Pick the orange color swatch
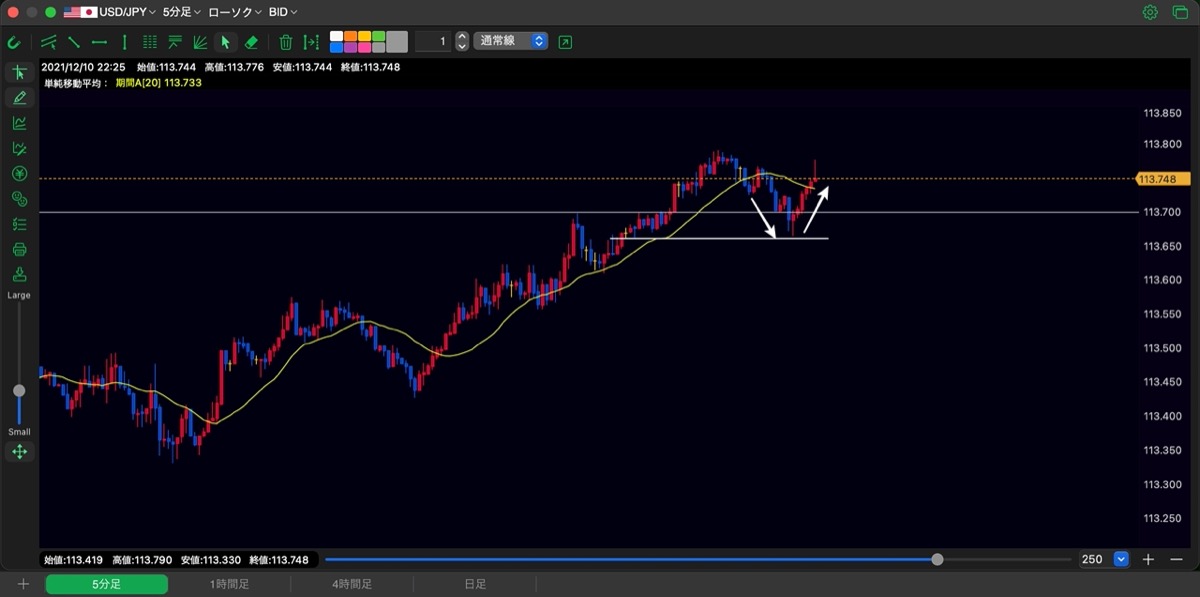This screenshot has height=597, width=1200. (x=351, y=36)
